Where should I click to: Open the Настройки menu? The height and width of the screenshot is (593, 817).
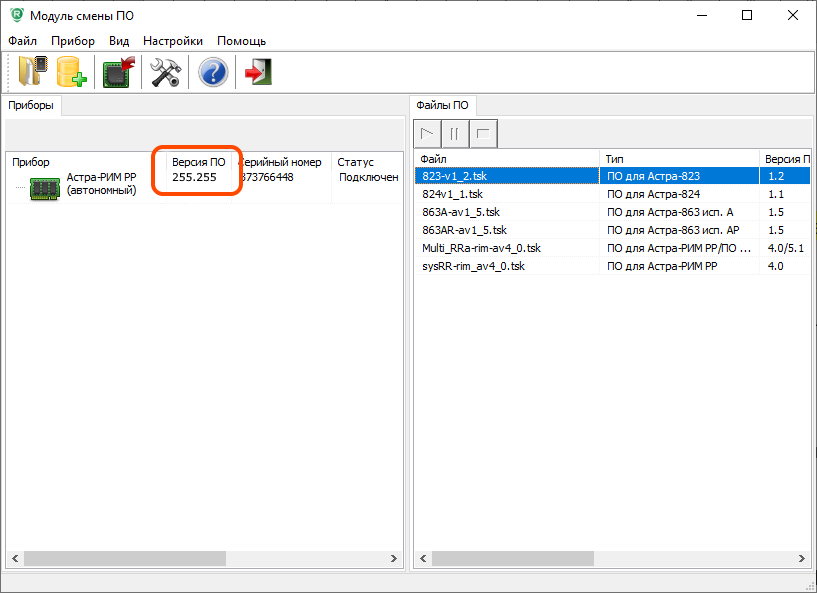click(x=172, y=41)
